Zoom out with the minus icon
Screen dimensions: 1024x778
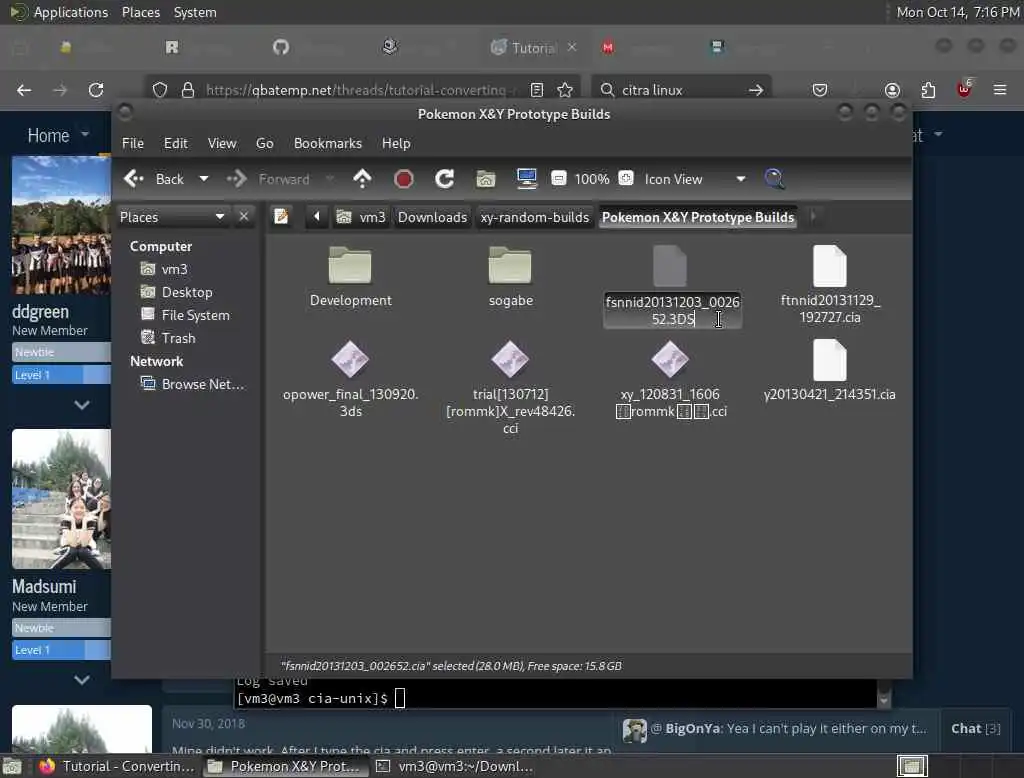click(x=558, y=178)
